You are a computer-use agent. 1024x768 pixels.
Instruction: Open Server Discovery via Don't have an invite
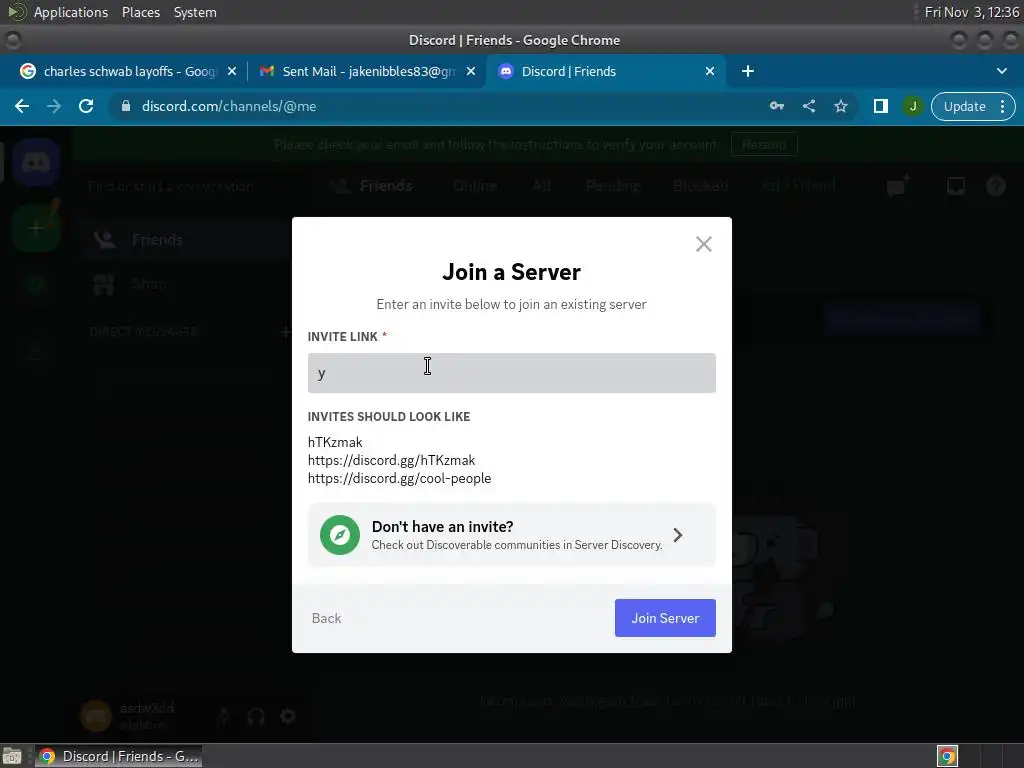click(511, 535)
